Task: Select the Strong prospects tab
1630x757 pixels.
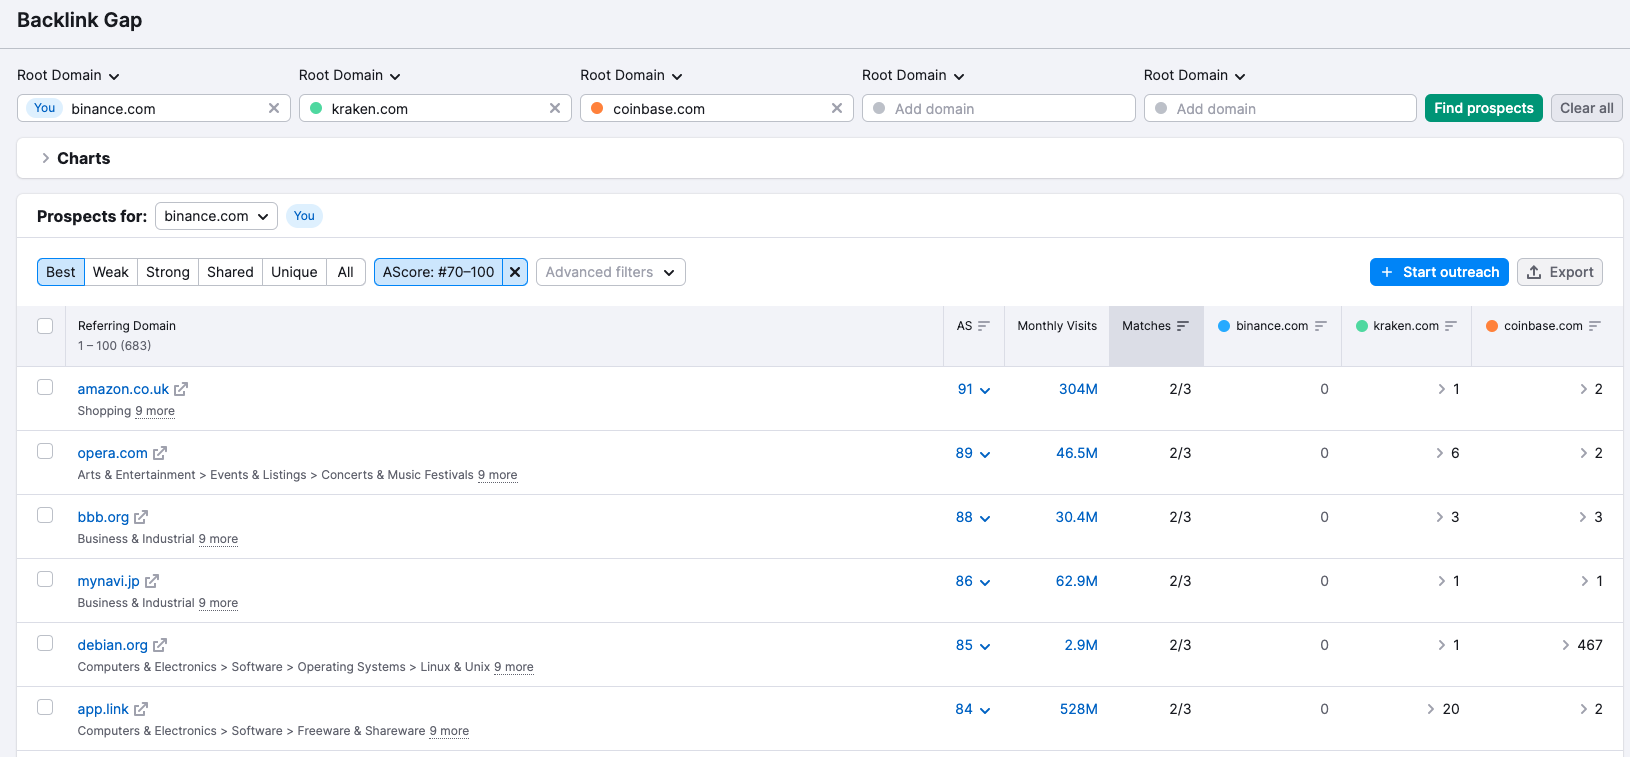Action: click(168, 272)
